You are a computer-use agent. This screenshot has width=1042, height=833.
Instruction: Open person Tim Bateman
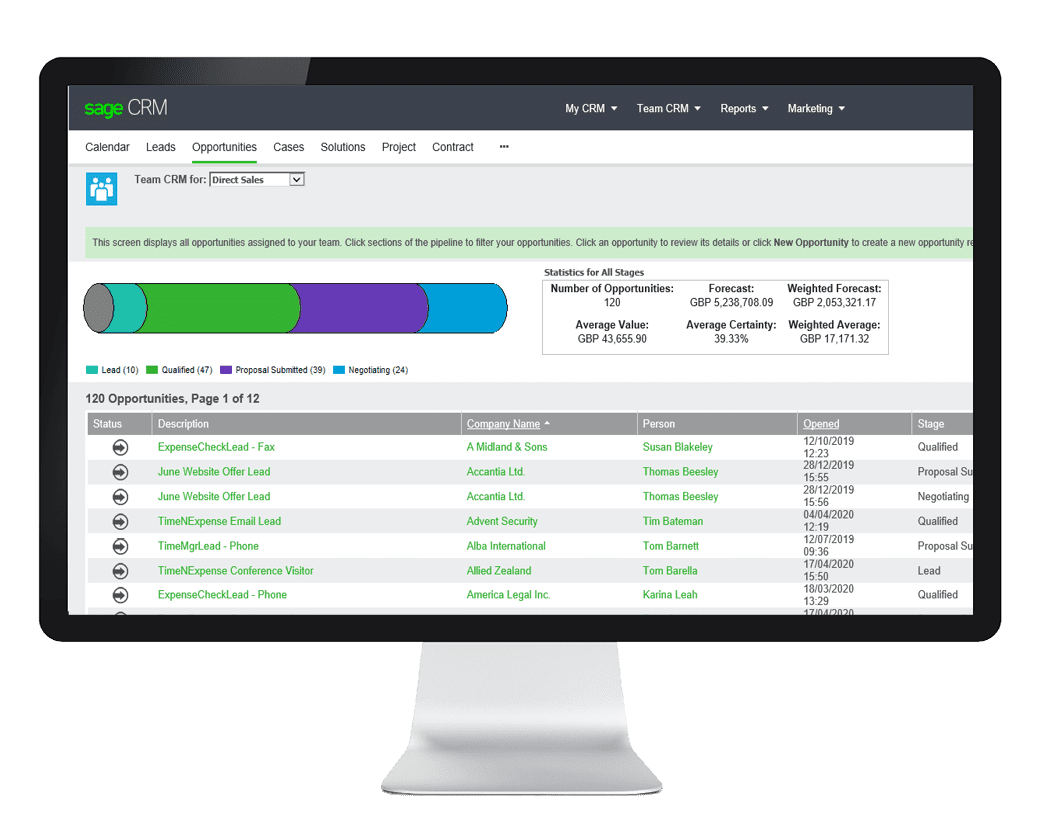coord(673,521)
